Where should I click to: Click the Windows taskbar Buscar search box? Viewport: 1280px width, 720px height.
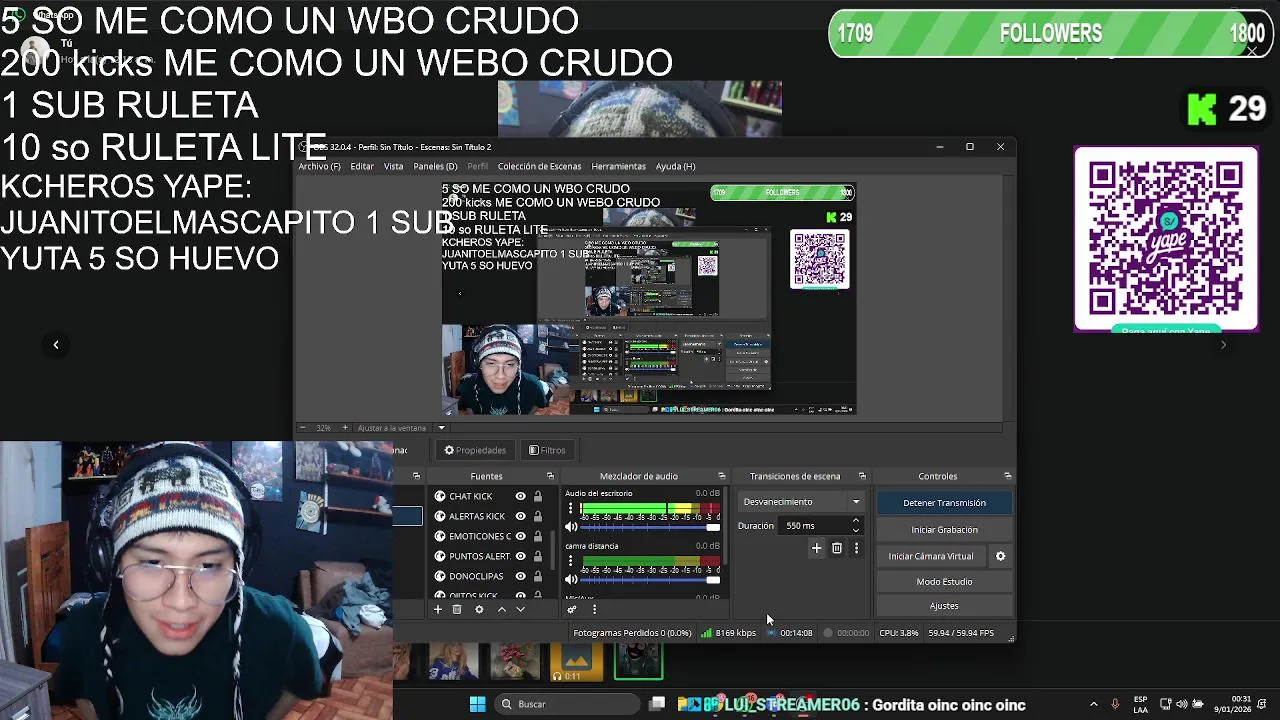(565, 704)
